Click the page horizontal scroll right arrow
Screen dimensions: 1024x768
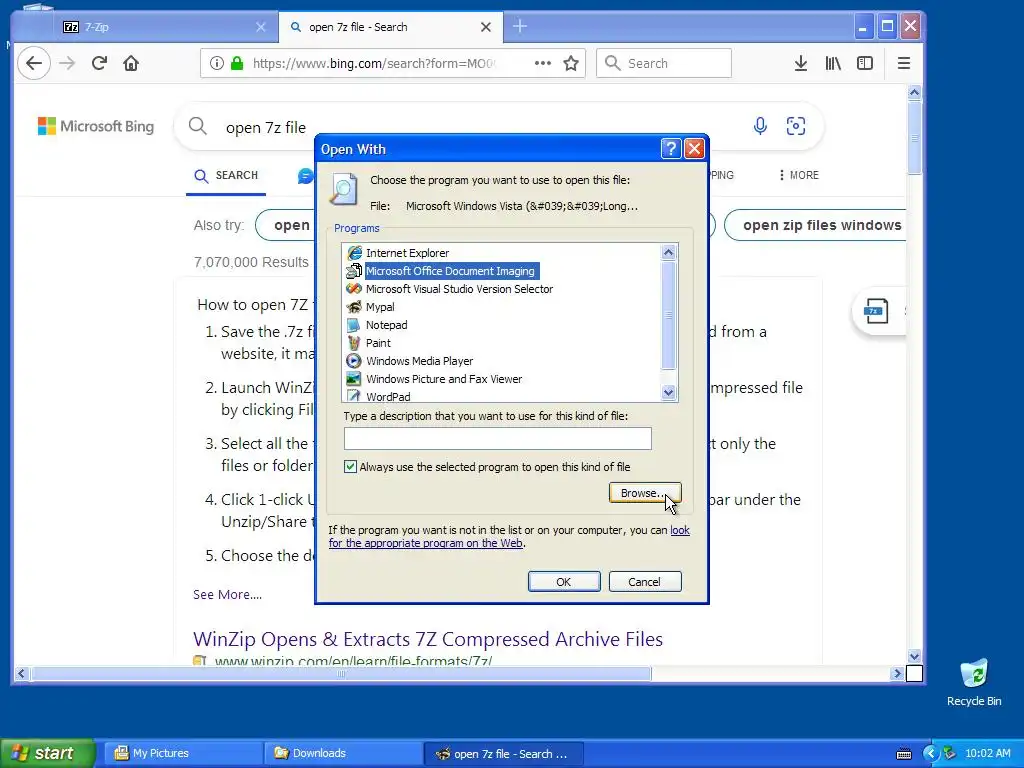tap(897, 673)
